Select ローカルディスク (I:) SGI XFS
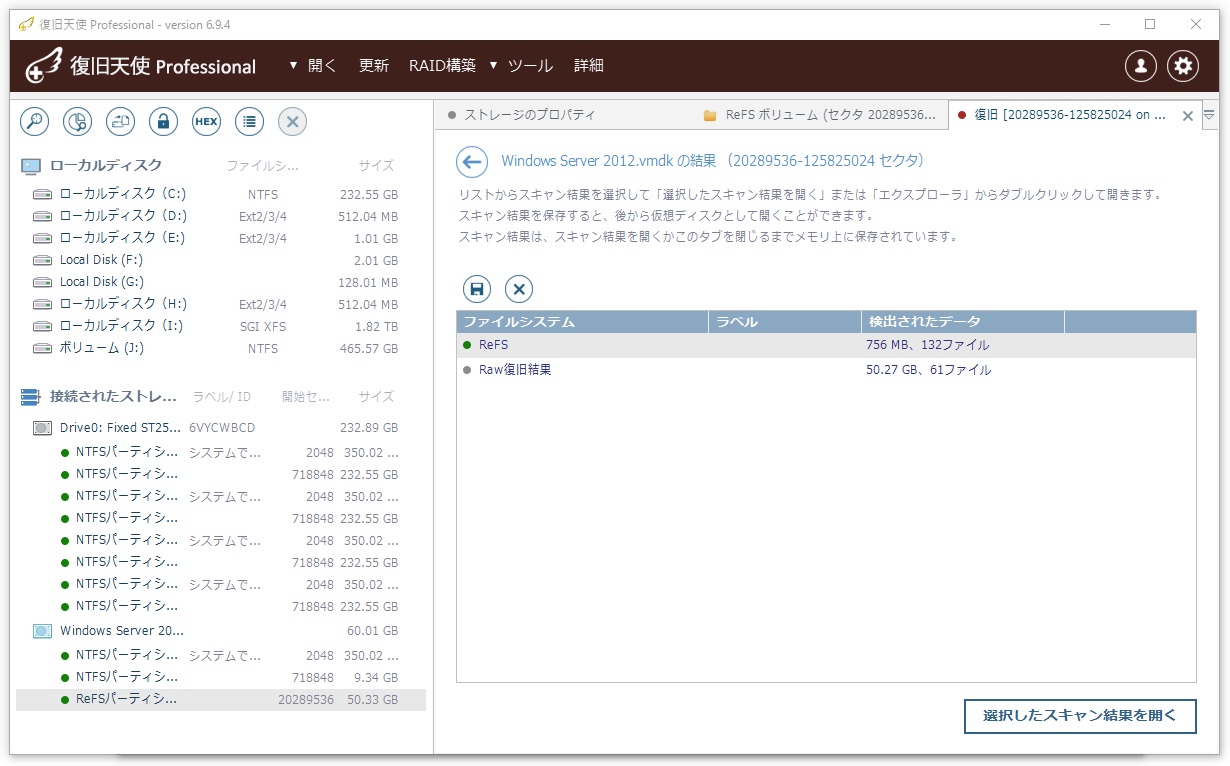 point(221,326)
